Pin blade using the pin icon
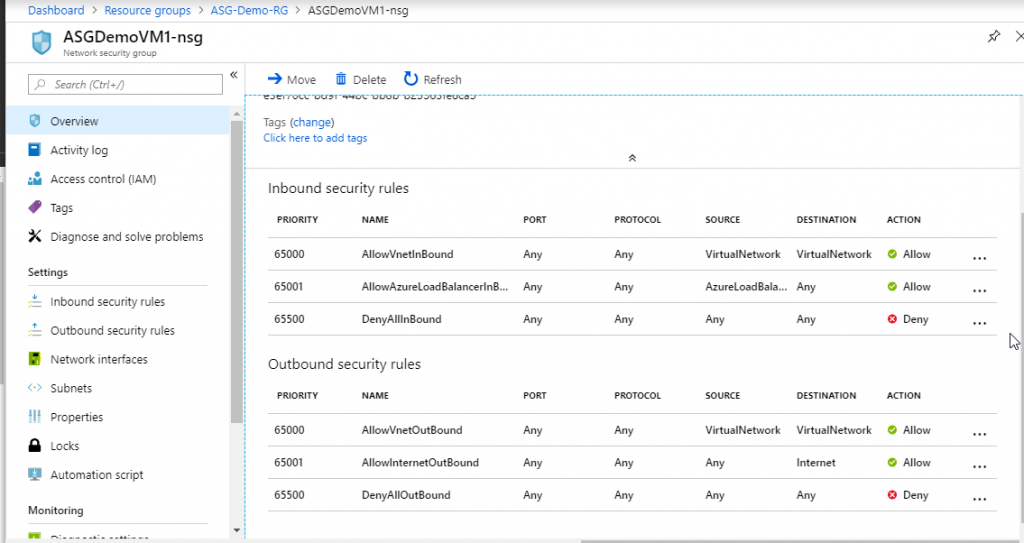The height and width of the screenshot is (543, 1024). (993, 36)
